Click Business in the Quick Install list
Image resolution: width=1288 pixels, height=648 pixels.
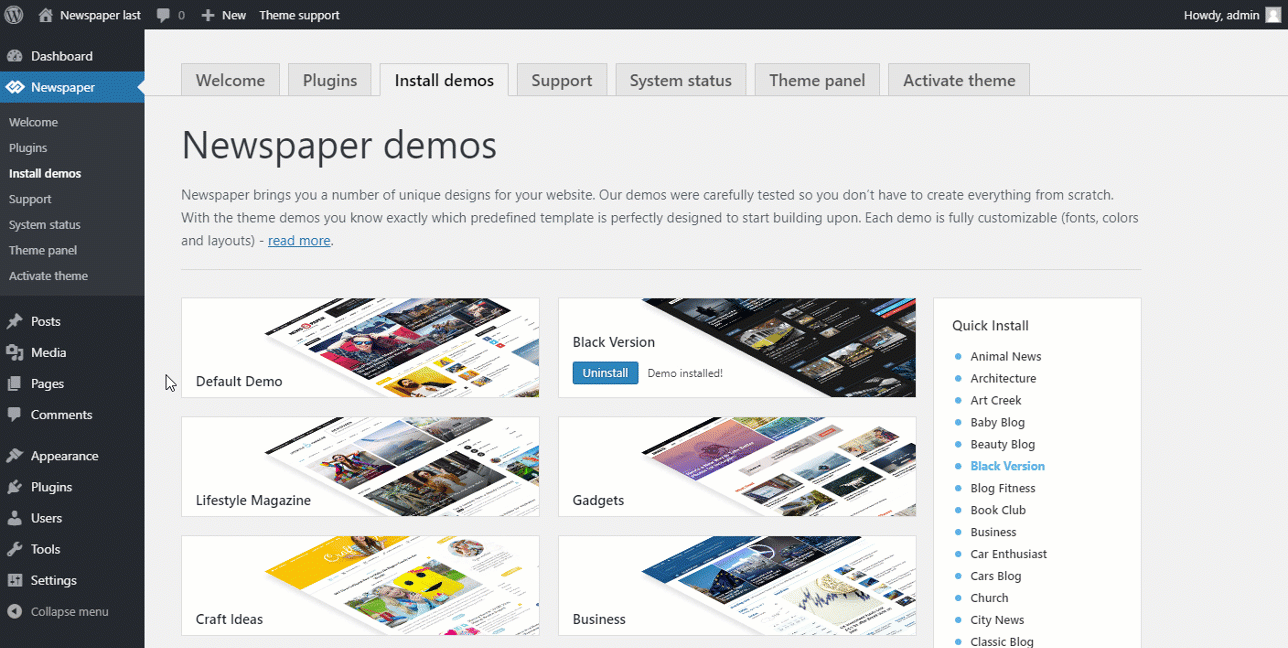[993, 532]
